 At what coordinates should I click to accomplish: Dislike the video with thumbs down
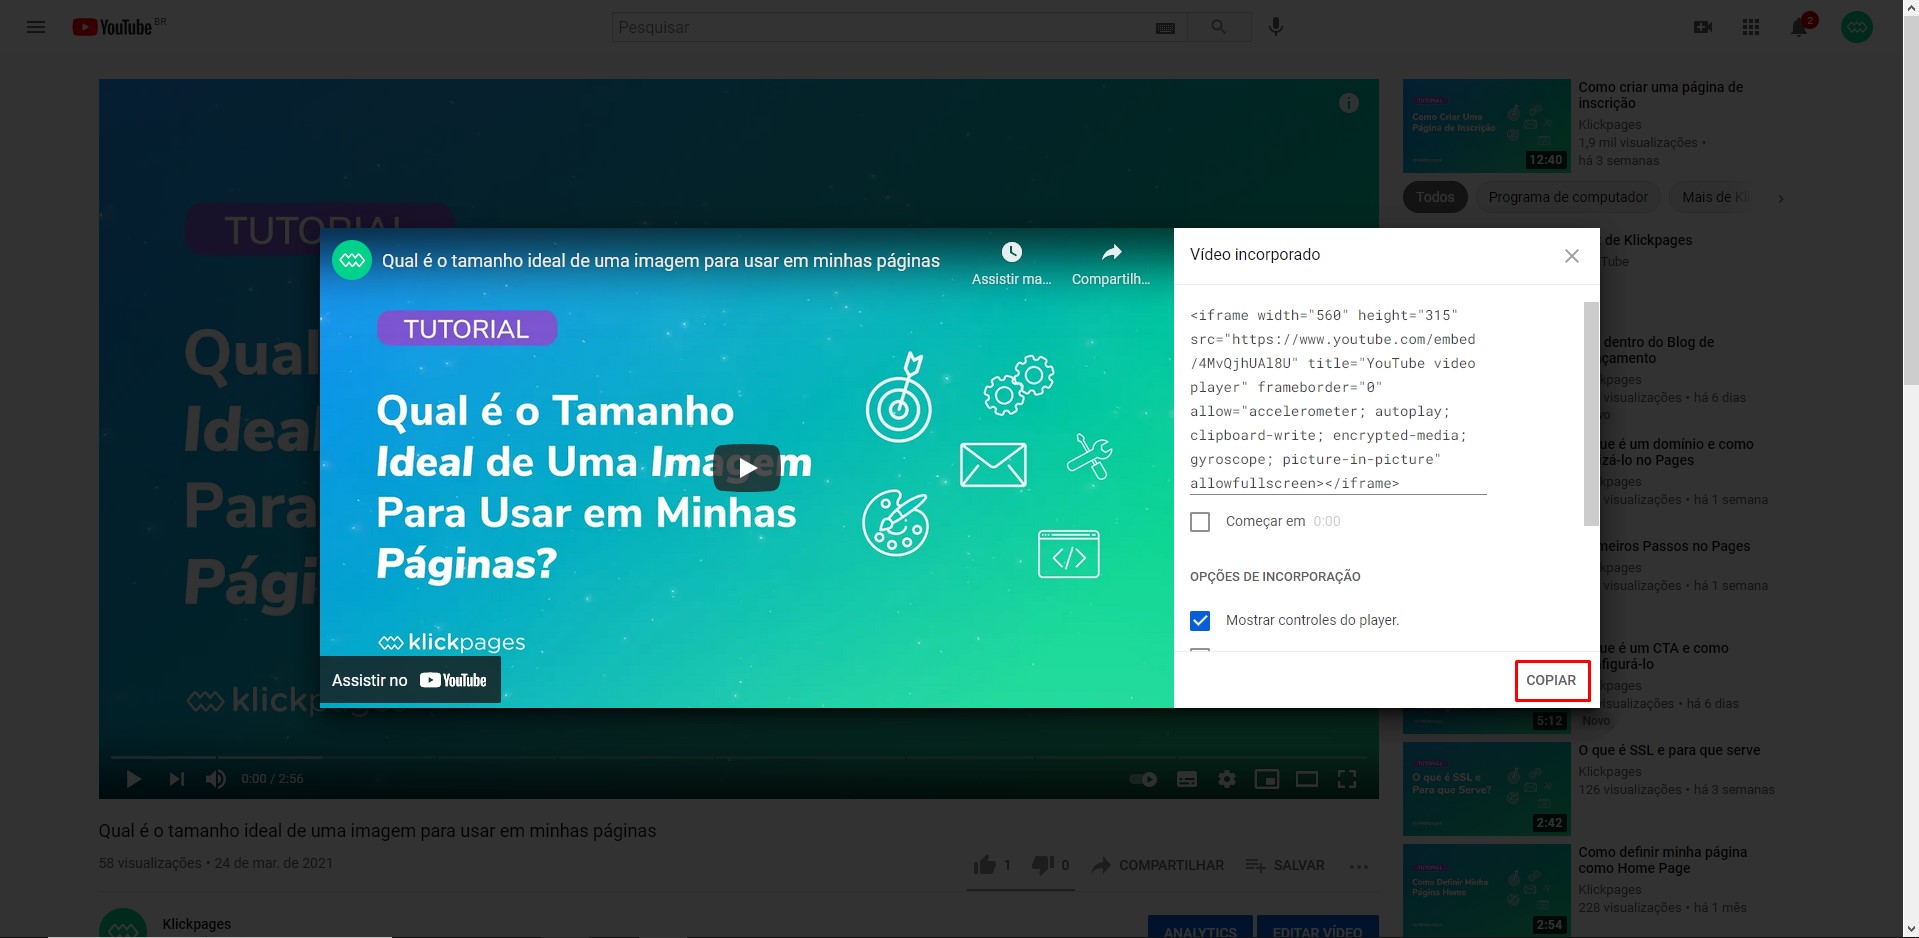click(1042, 865)
